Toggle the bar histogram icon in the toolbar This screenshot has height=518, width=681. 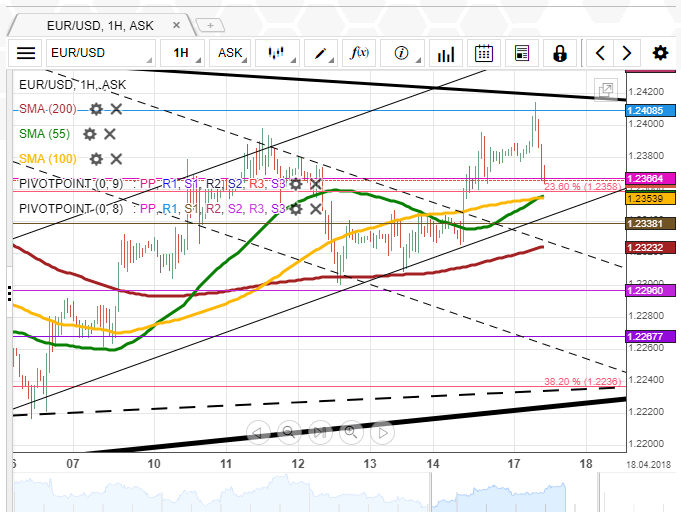pos(446,53)
